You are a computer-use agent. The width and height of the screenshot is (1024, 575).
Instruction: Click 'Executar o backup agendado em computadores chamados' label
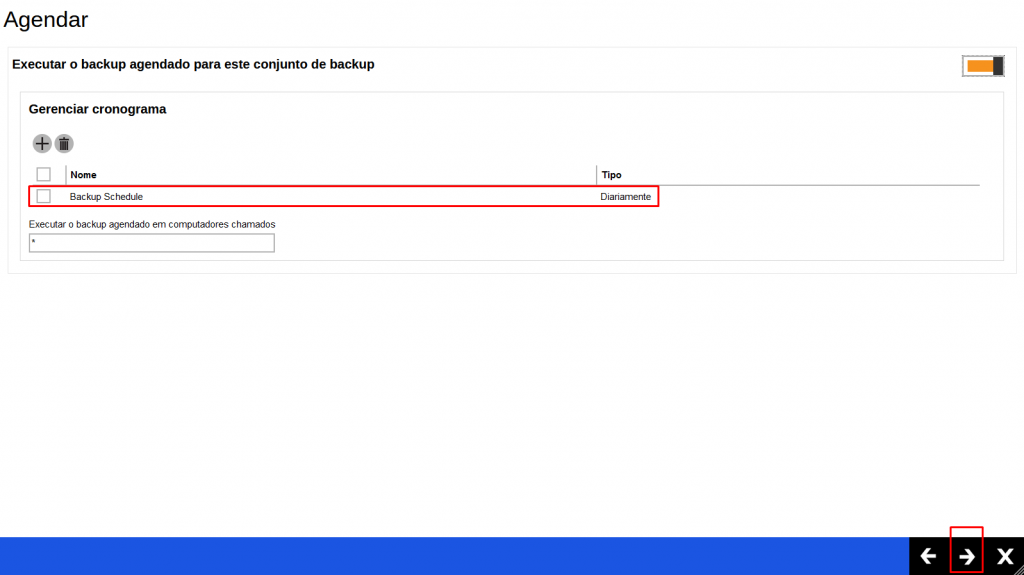coord(152,224)
